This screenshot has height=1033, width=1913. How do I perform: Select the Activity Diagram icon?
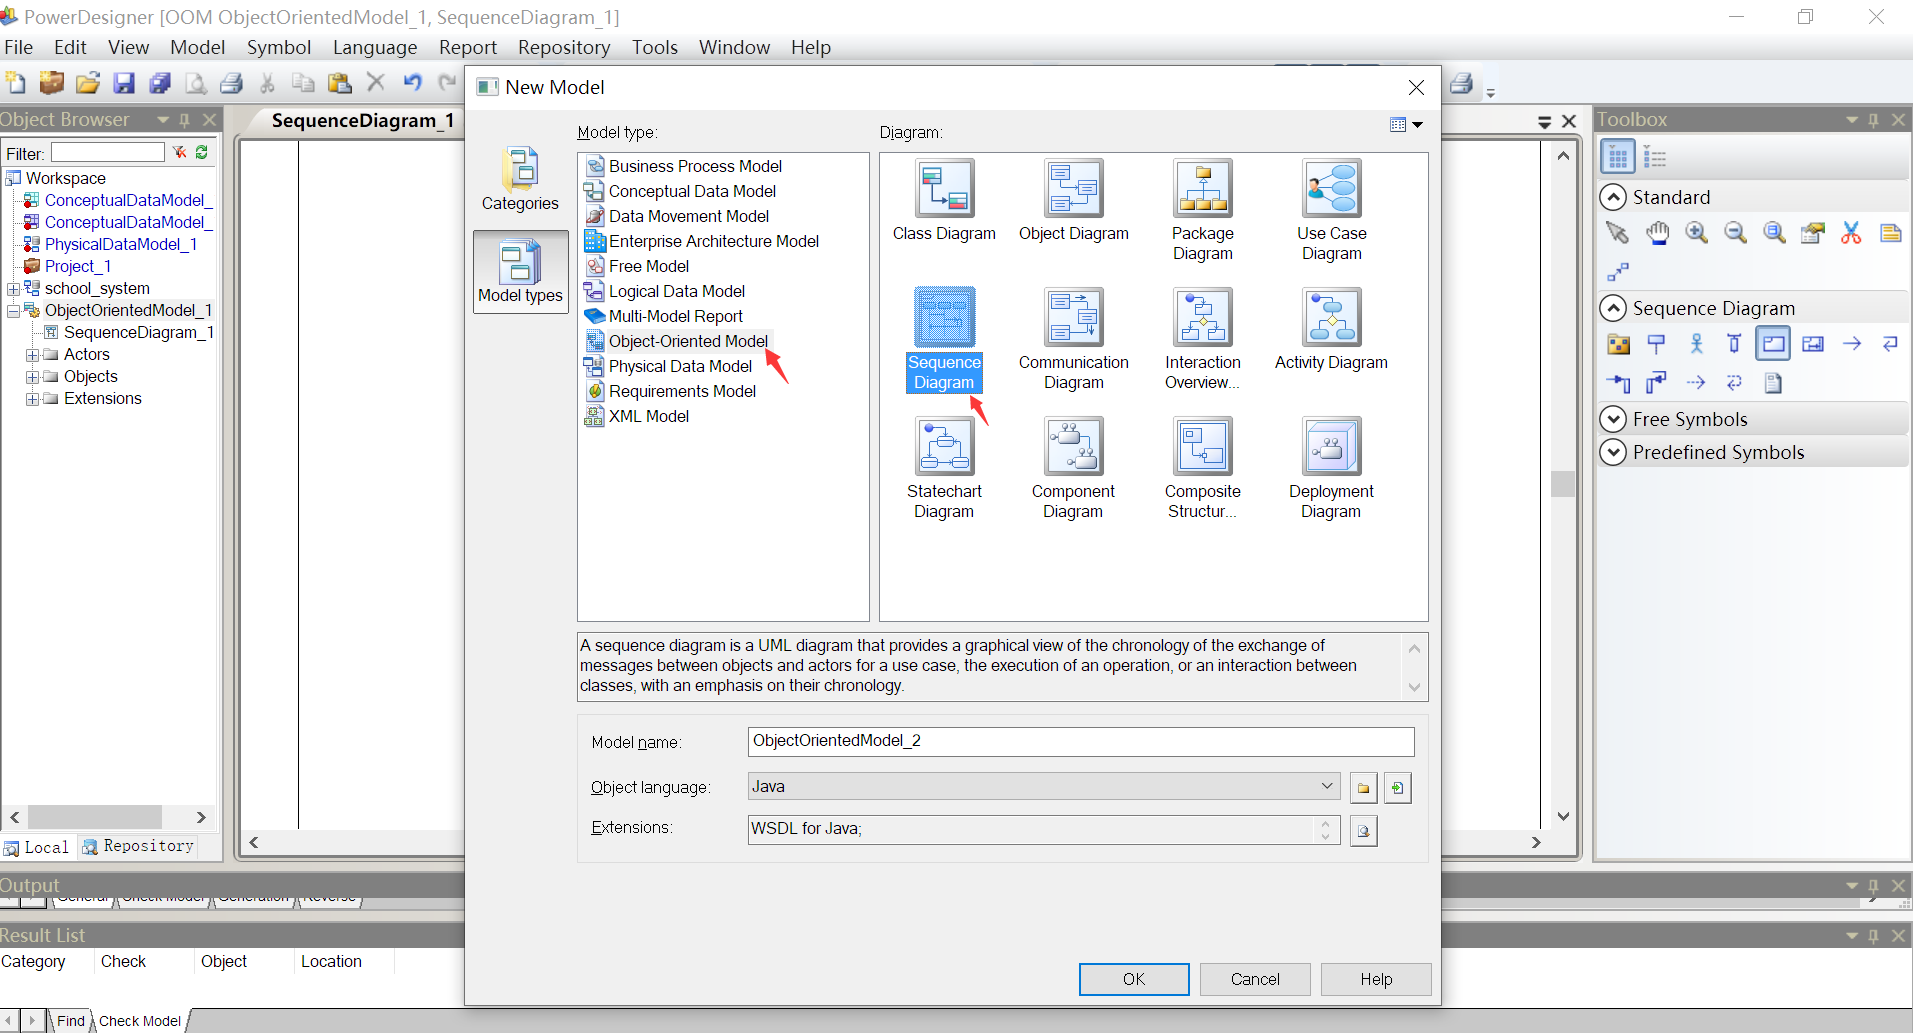tap(1331, 317)
